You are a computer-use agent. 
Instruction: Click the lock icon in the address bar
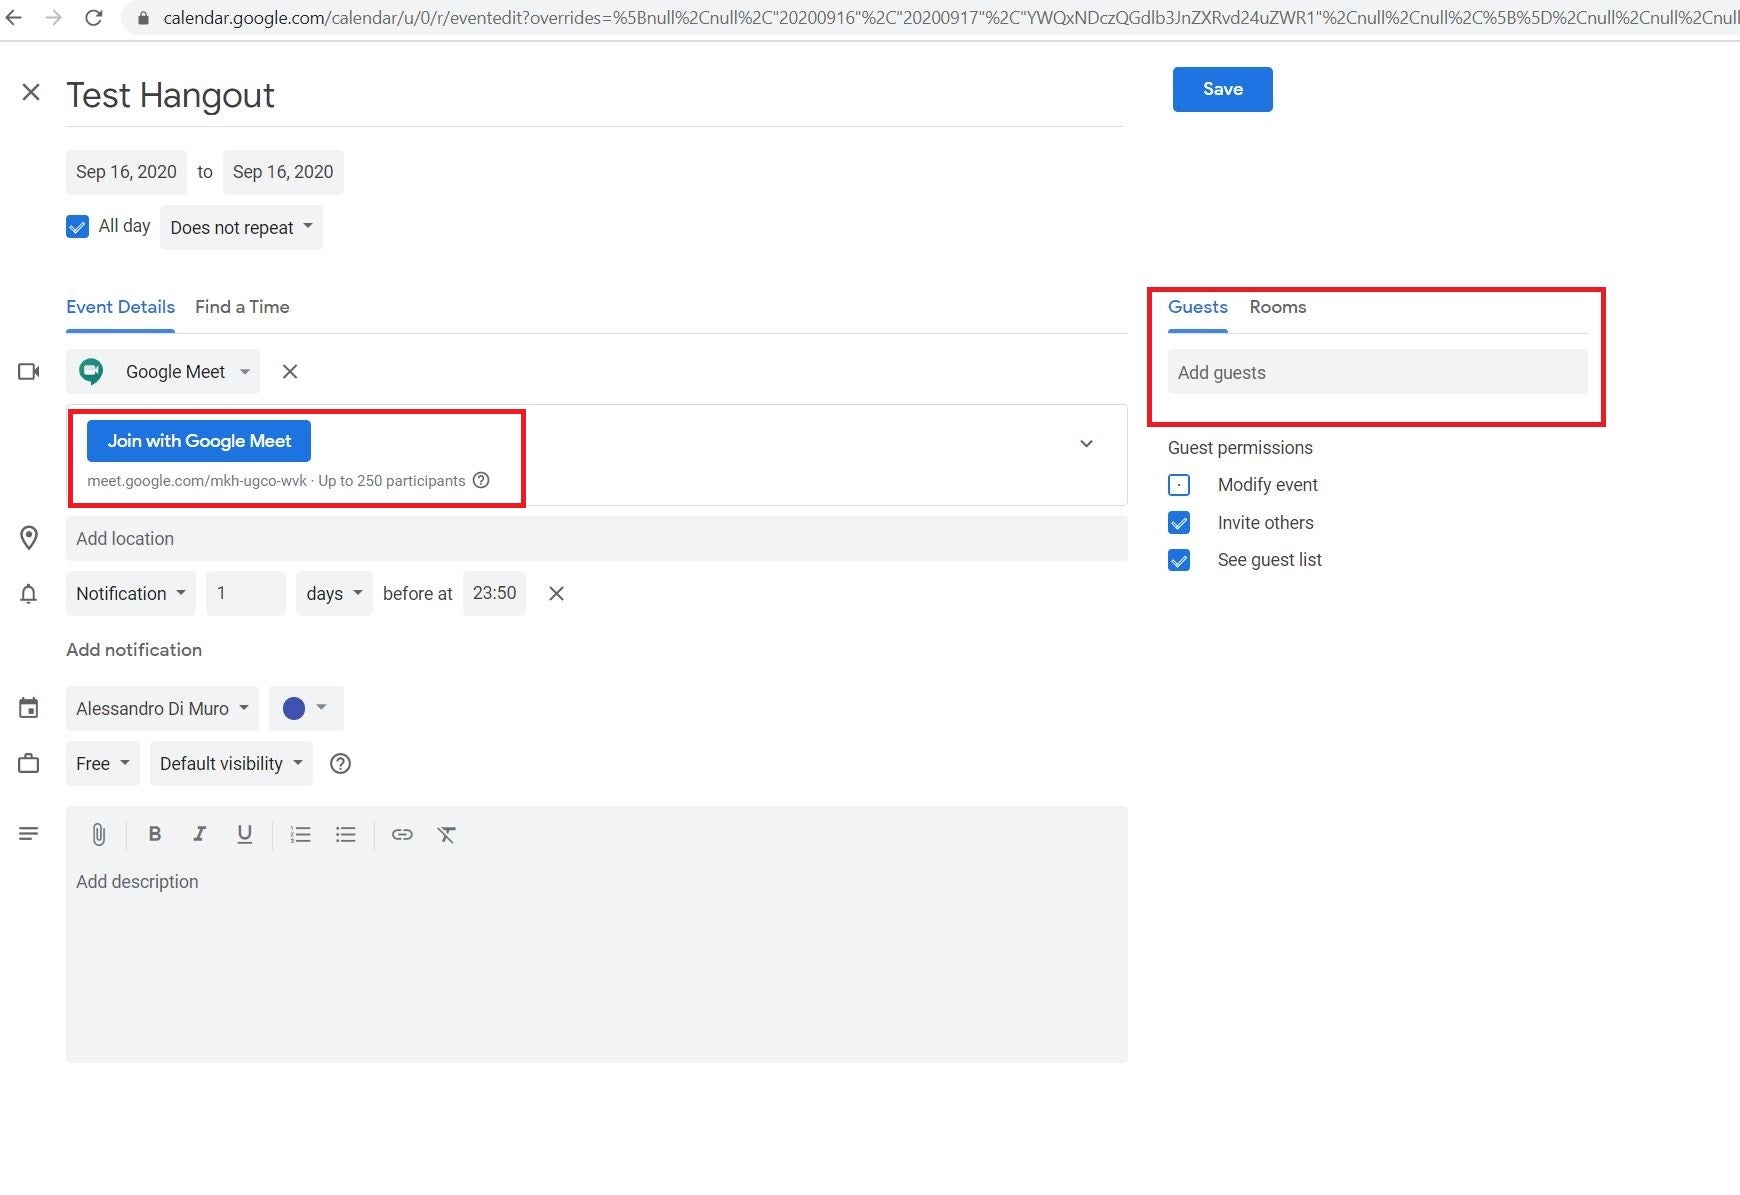pos(143,18)
